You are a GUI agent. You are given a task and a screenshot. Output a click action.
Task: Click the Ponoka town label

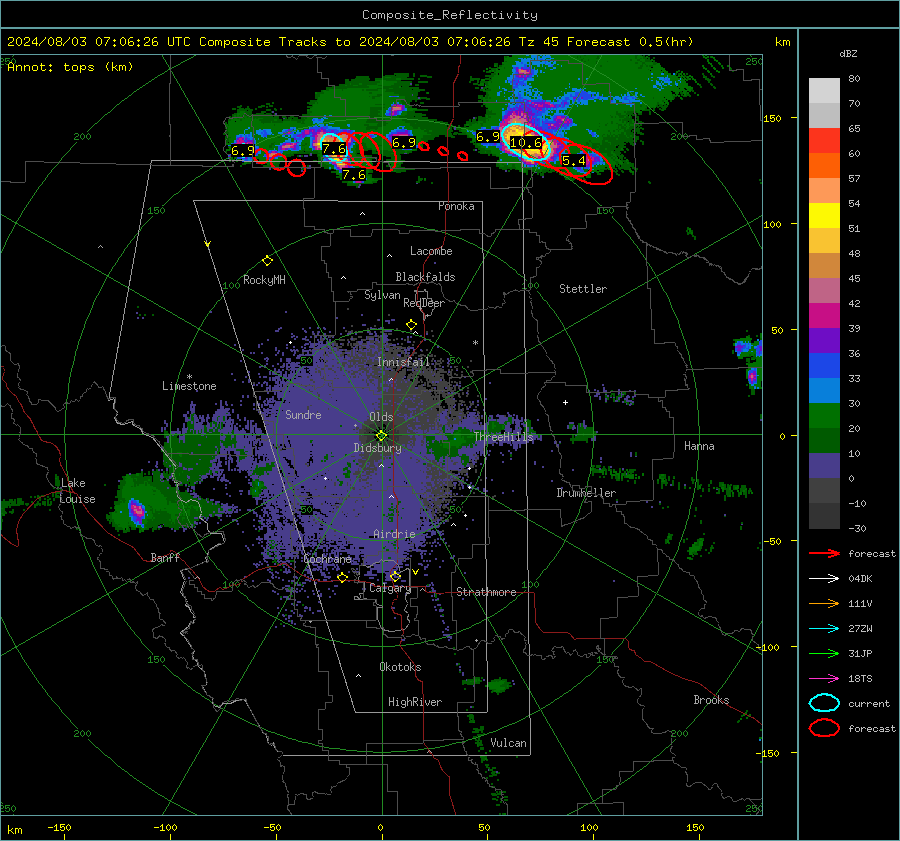point(456,206)
